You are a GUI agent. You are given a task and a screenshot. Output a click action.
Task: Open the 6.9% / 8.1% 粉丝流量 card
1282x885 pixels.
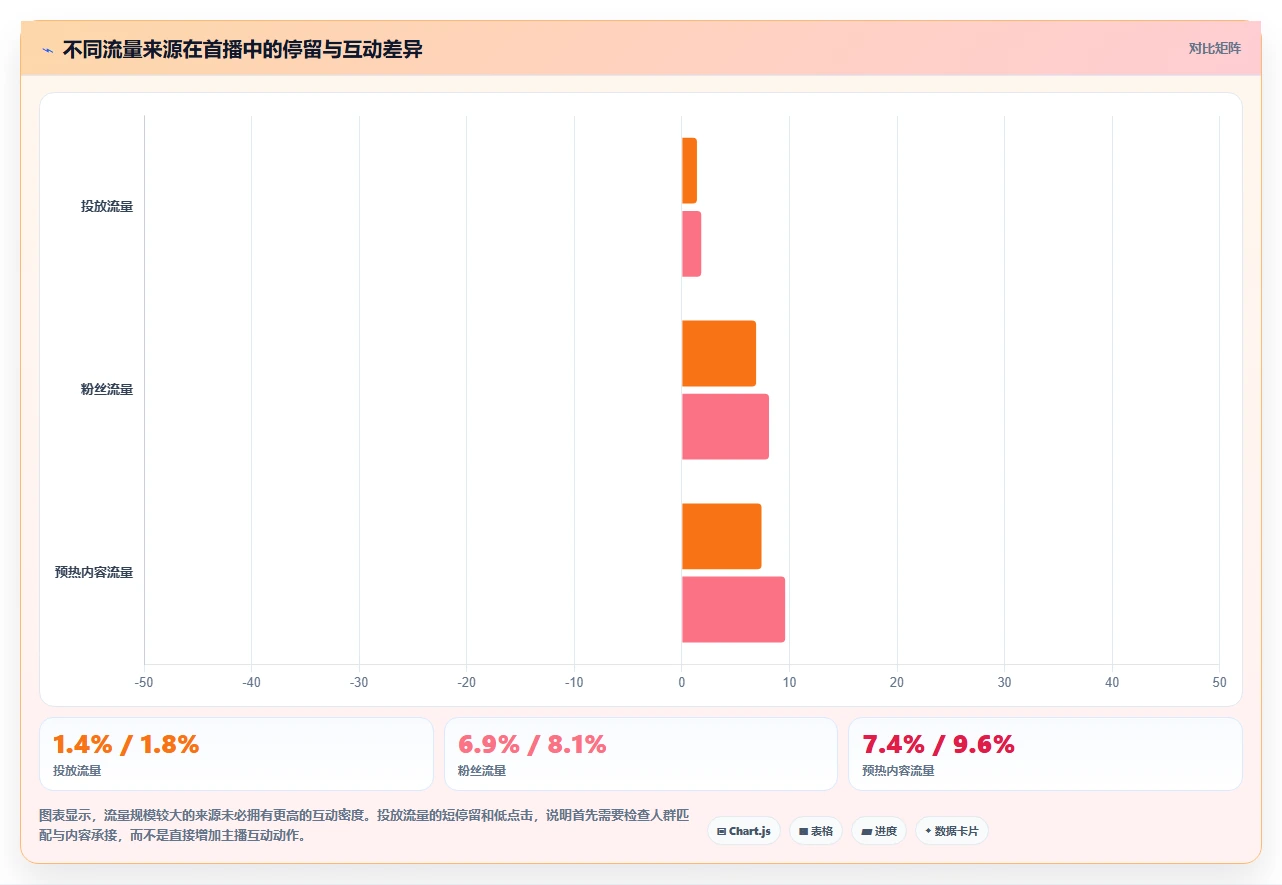641,754
